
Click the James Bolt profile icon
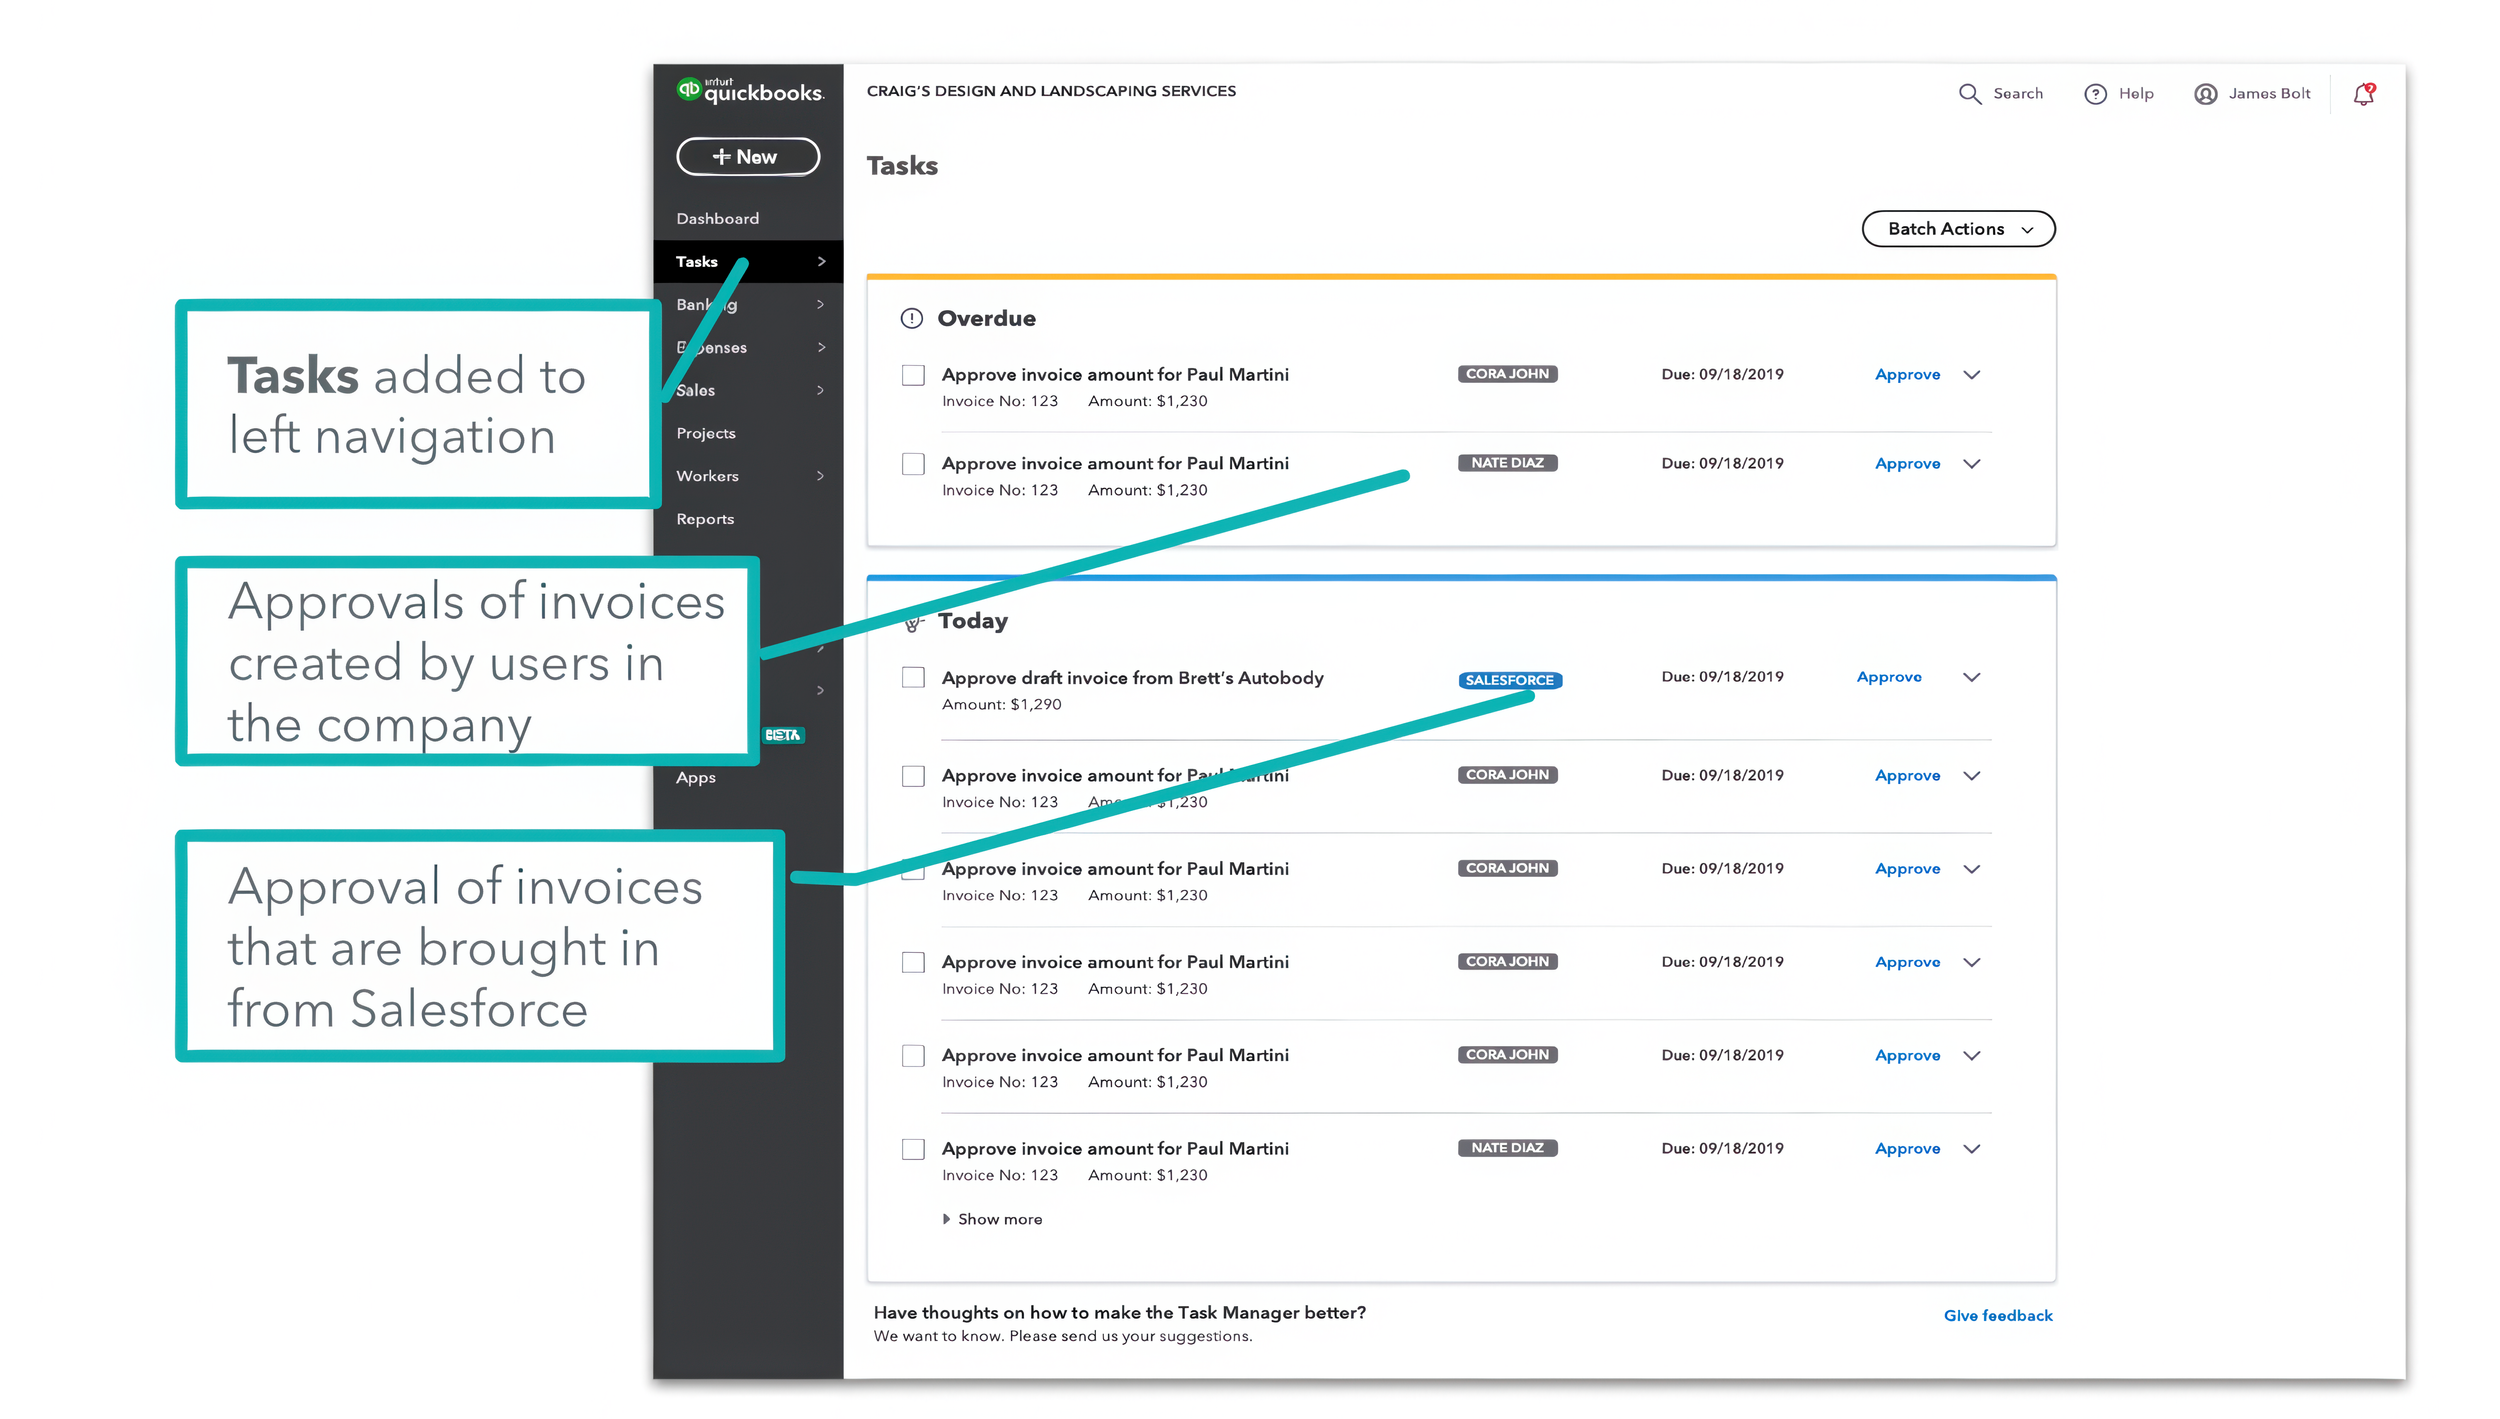pos(2205,94)
